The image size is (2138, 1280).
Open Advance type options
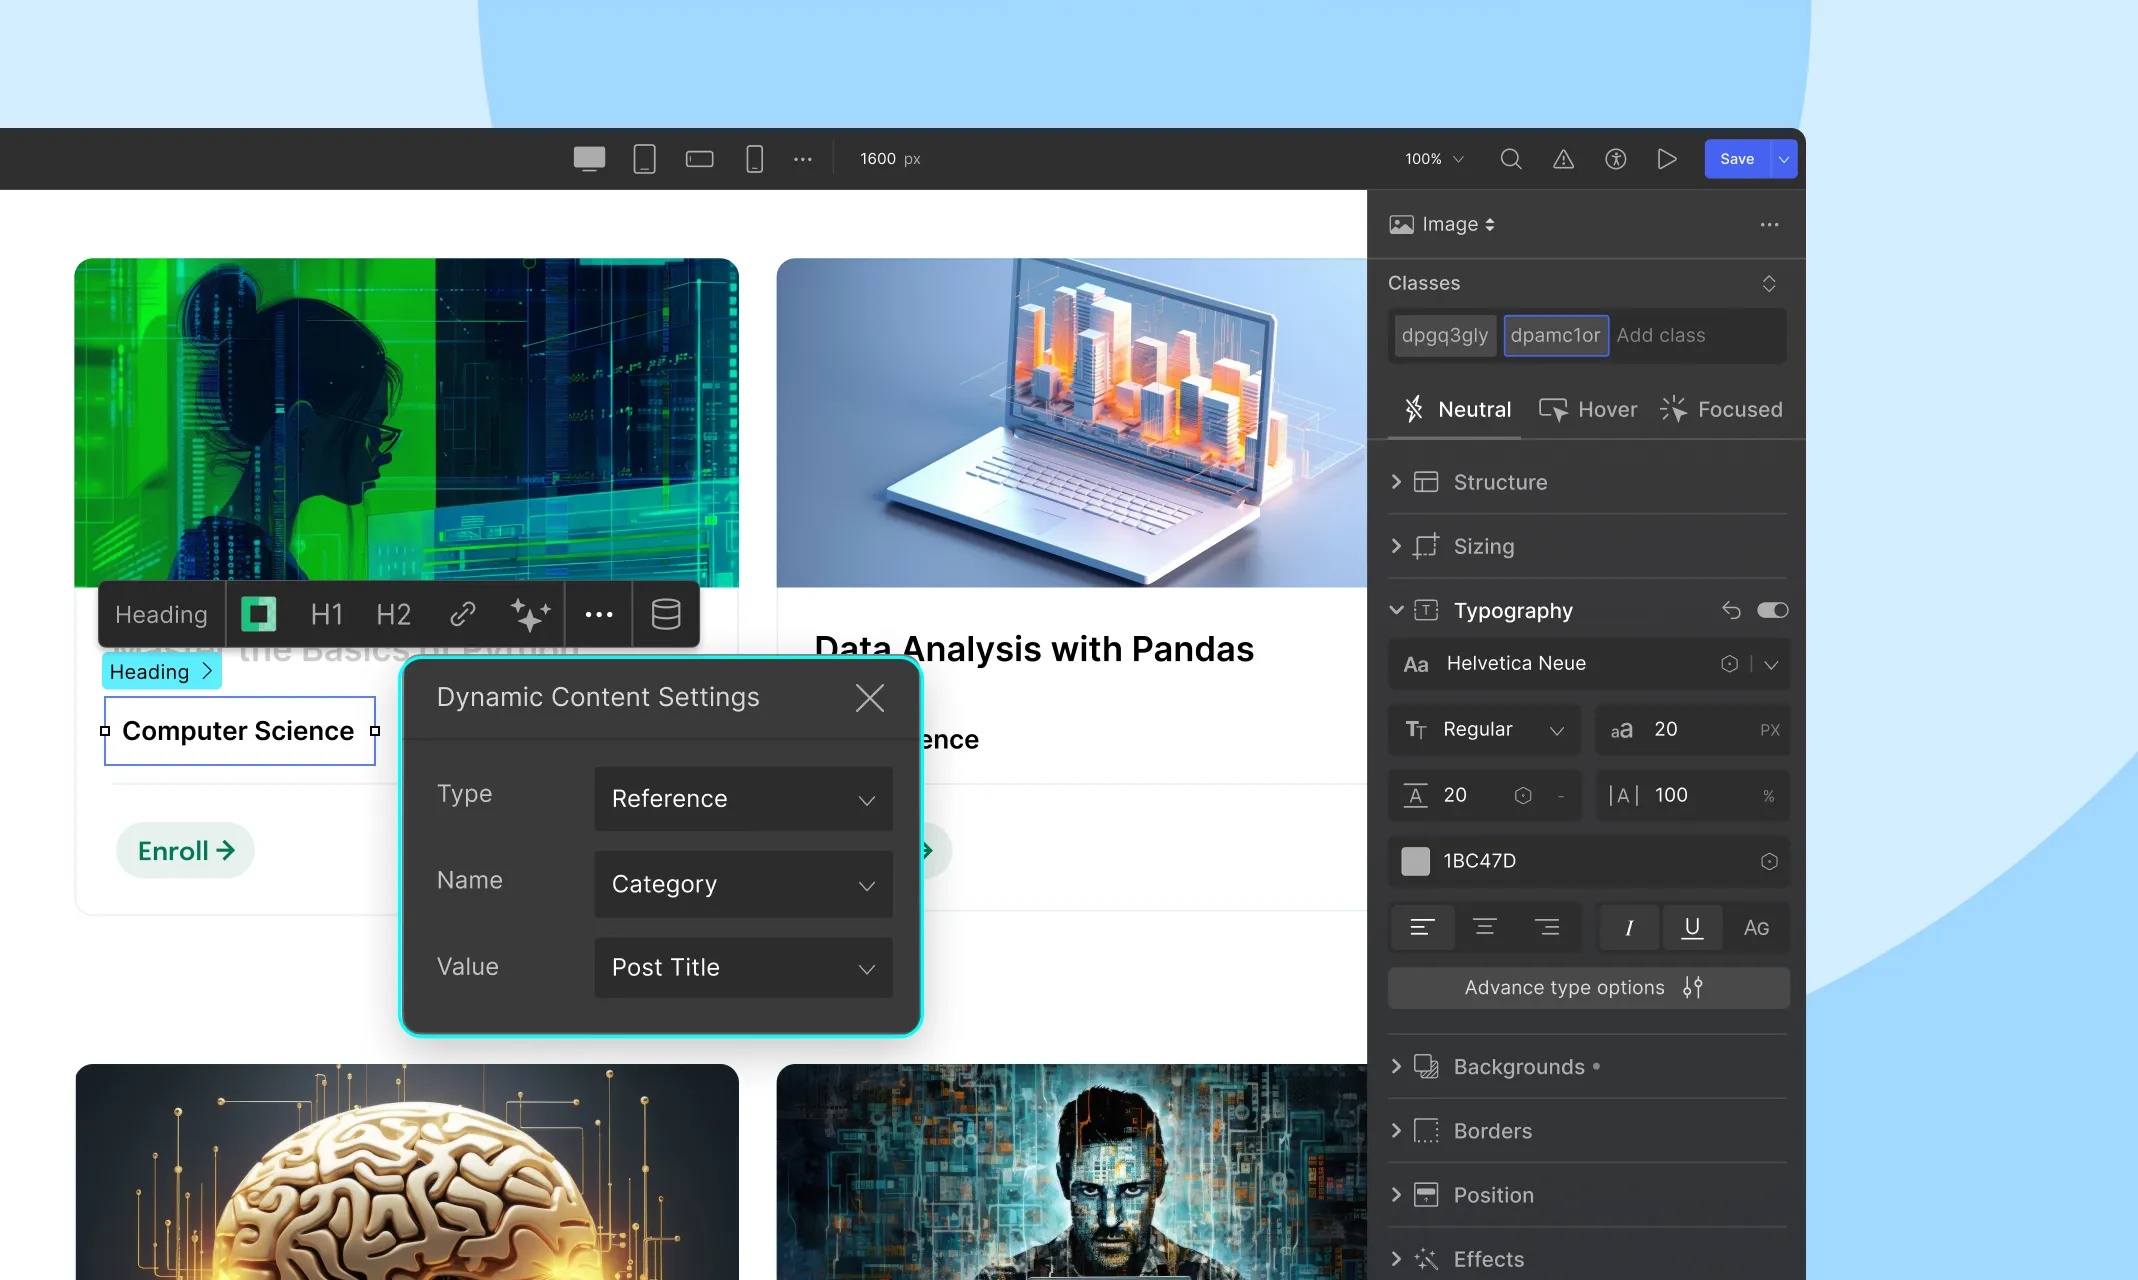1588,987
